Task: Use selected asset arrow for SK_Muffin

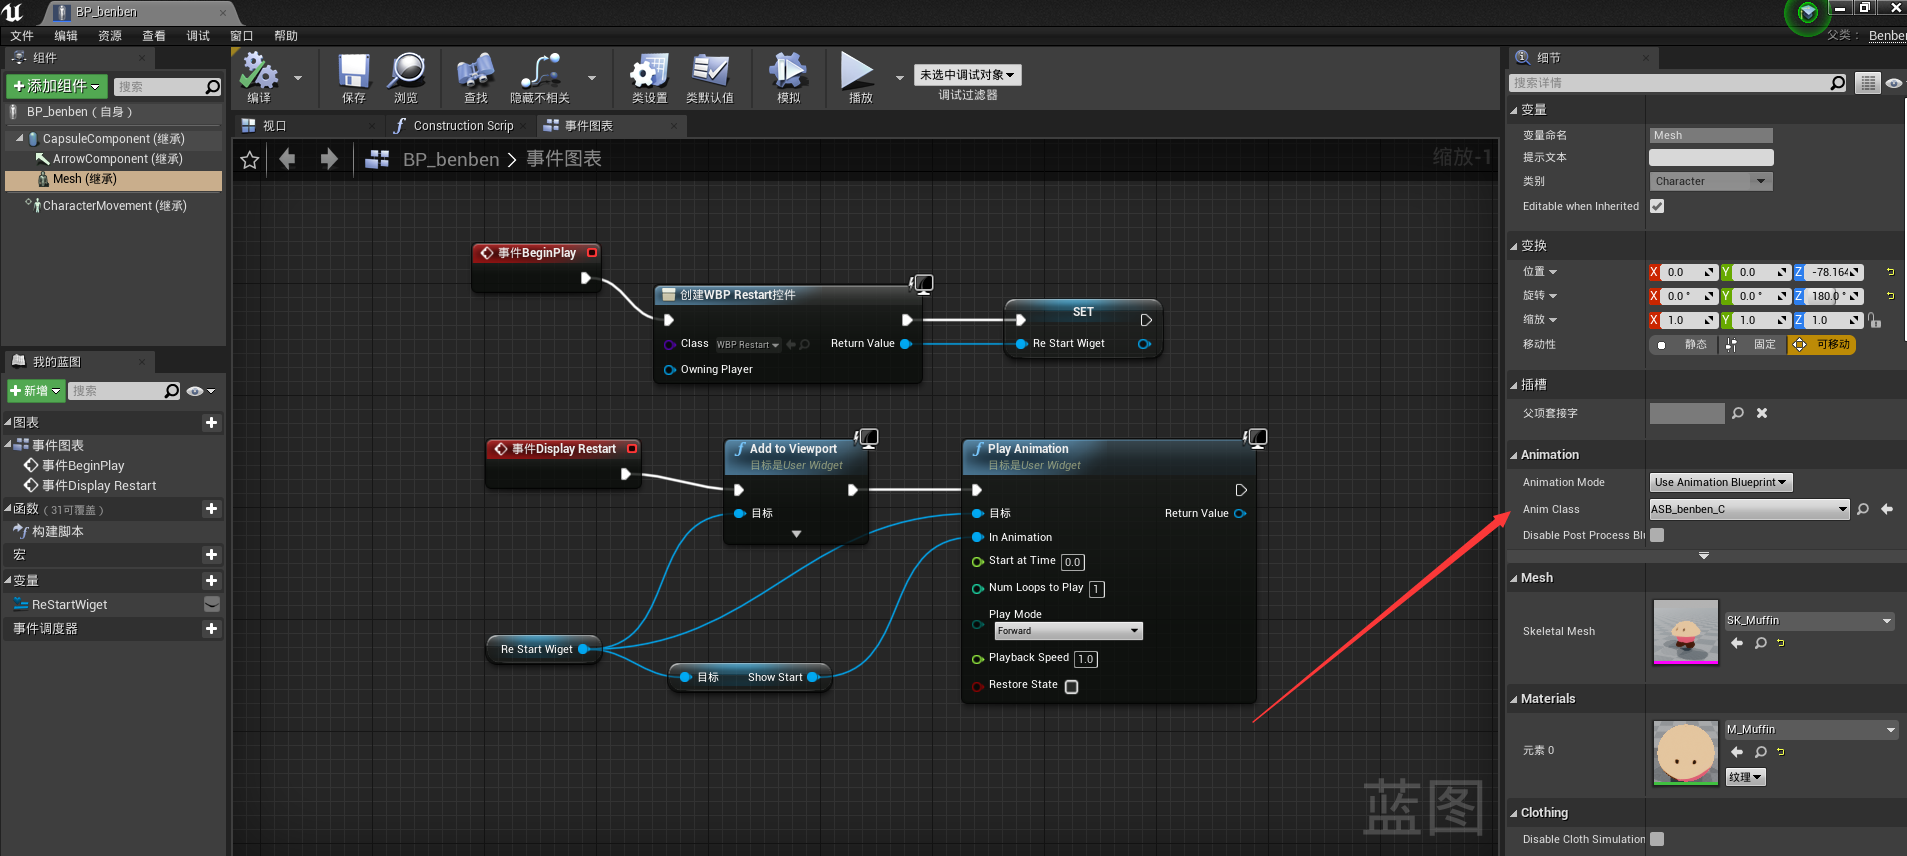Action: pos(1737,643)
